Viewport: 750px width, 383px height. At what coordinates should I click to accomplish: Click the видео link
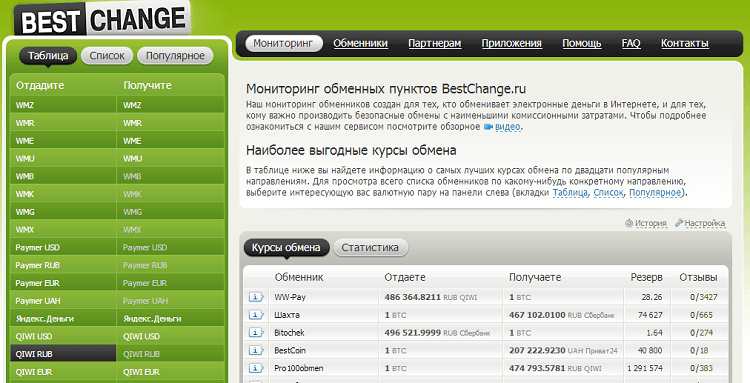pos(507,127)
